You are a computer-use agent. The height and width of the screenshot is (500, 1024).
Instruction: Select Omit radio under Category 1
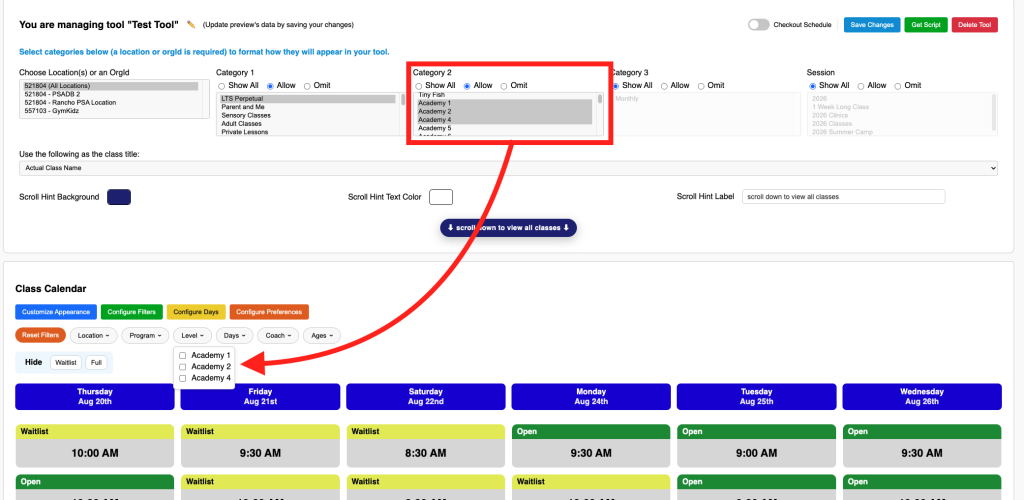click(x=308, y=86)
